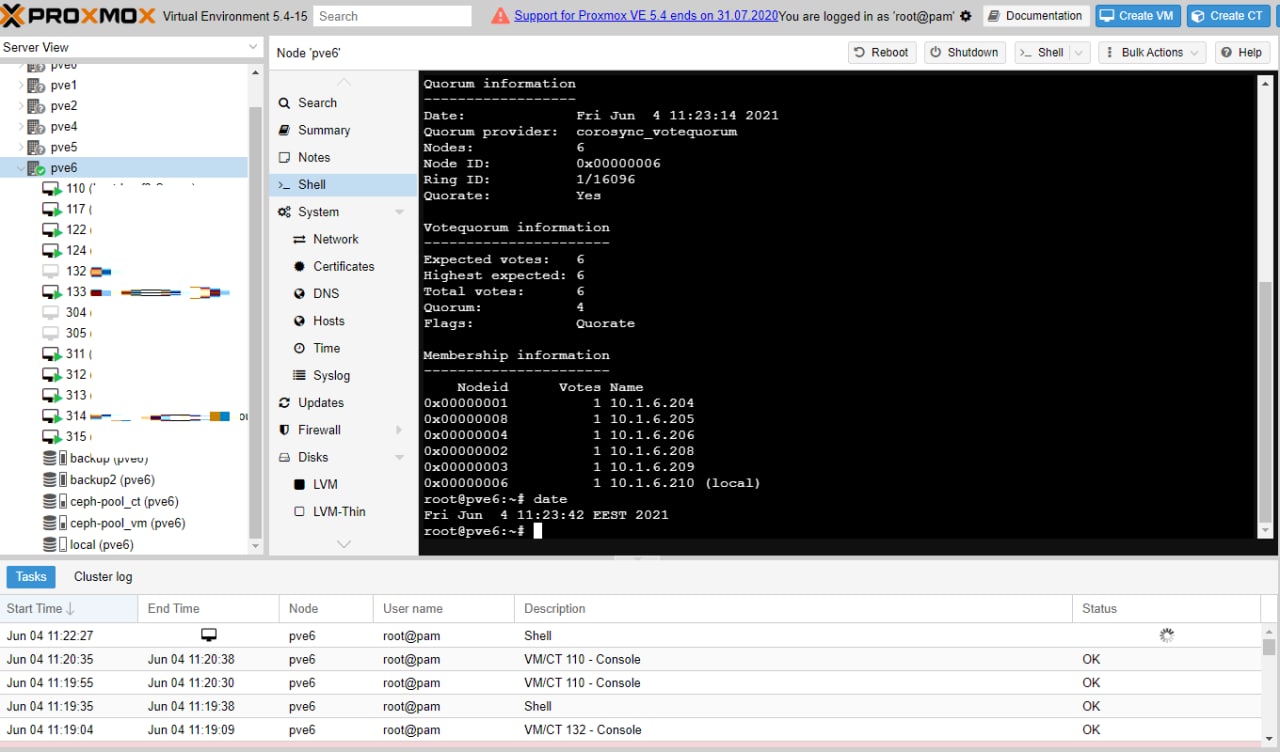Viewport: 1280px width, 752px height.
Task: Focus the top Search field
Action: point(392,16)
